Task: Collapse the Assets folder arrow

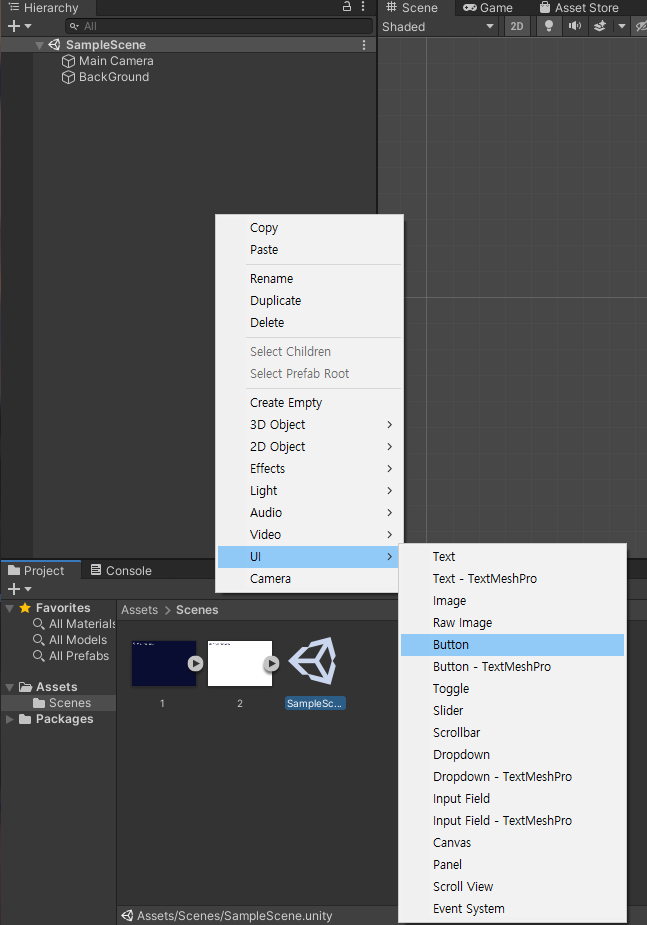Action: pyautogui.click(x=10, y=687)
